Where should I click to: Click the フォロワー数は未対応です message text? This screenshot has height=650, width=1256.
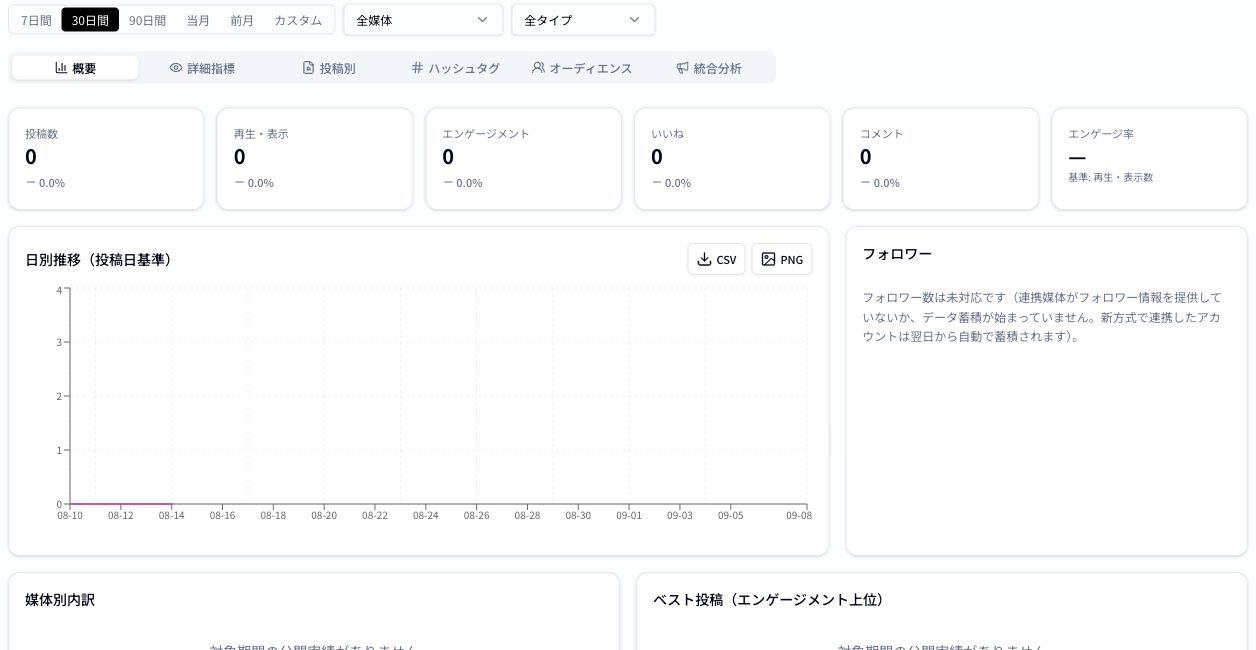point(1042,317)
